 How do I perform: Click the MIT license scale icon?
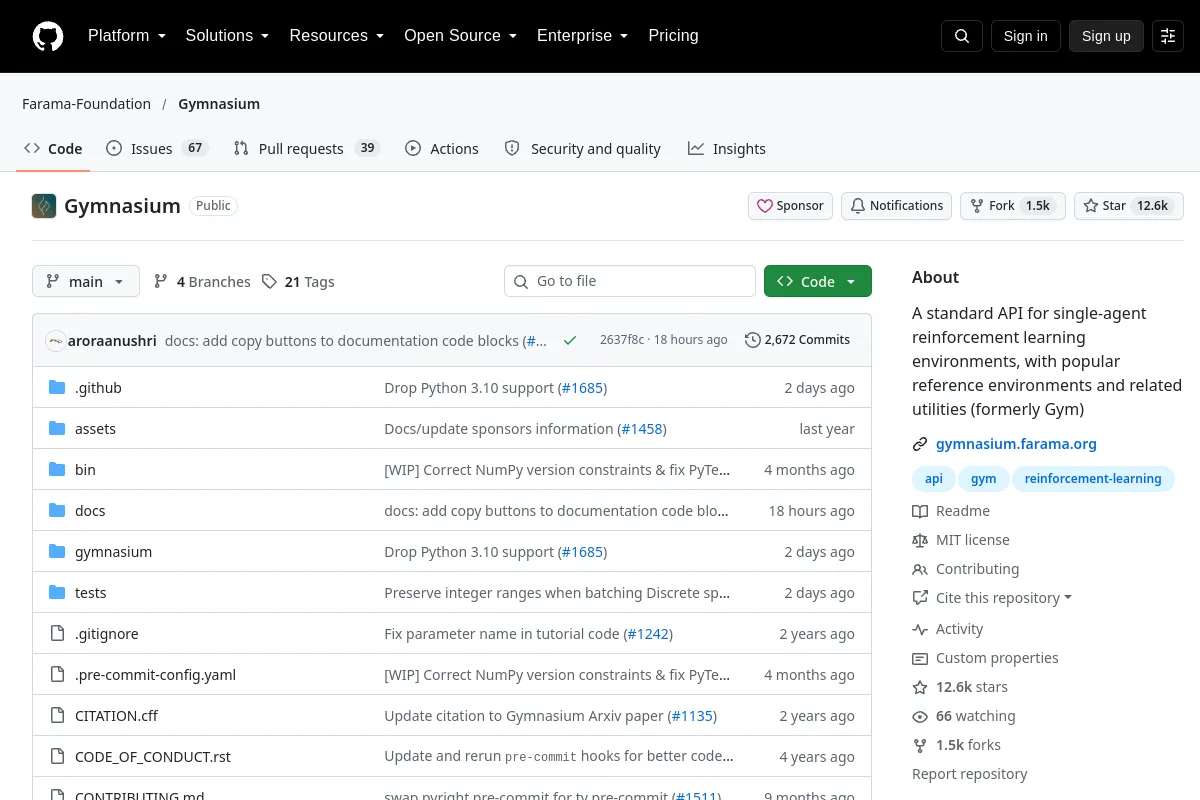pyautogui.click(x=920, y=540)
